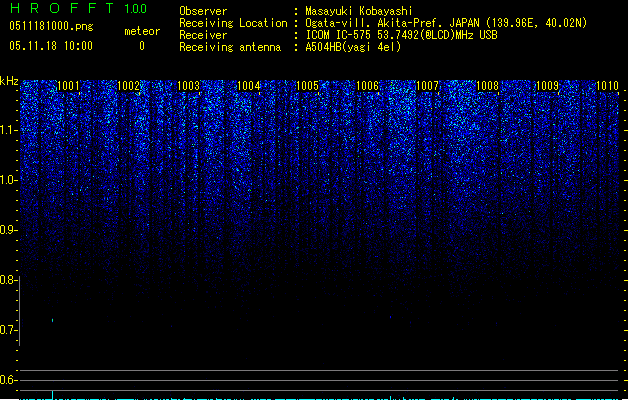Click the 0.6 kHz axis label

point(8,380)
